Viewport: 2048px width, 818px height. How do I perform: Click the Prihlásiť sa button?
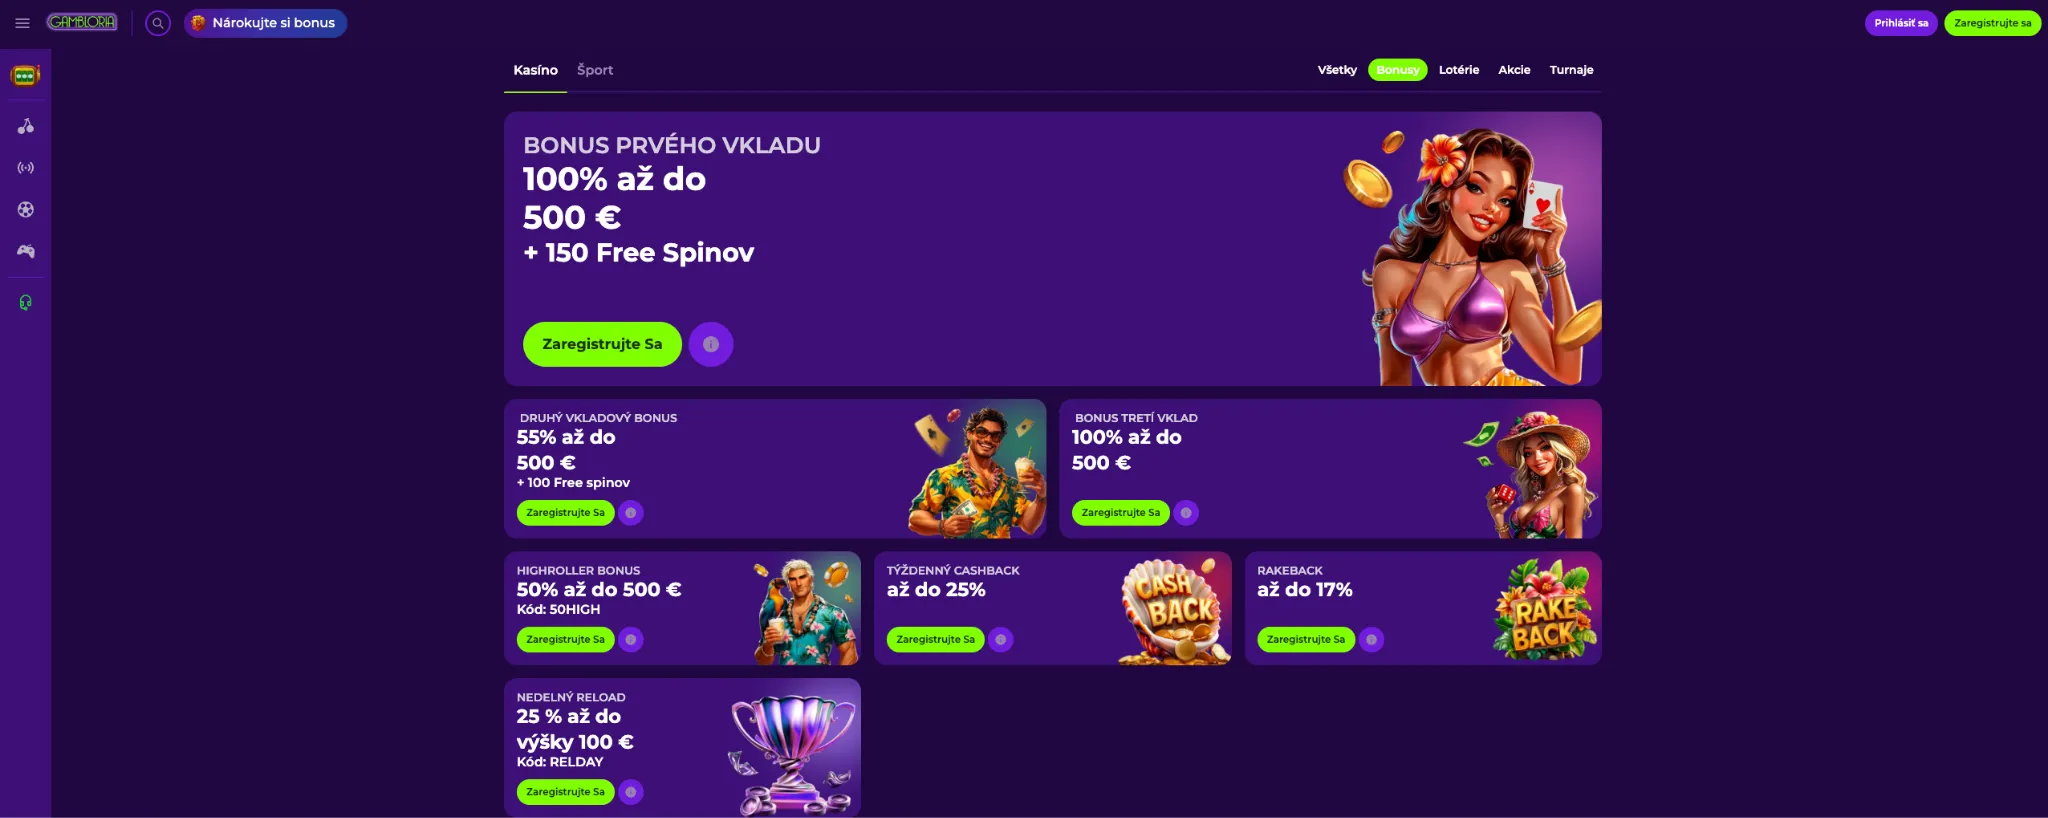(x=1901, y=23)
